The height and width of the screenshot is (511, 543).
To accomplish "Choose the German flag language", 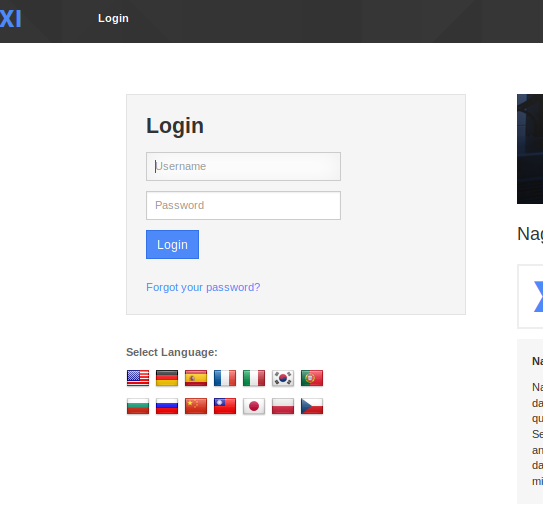I will click(167, 378).
